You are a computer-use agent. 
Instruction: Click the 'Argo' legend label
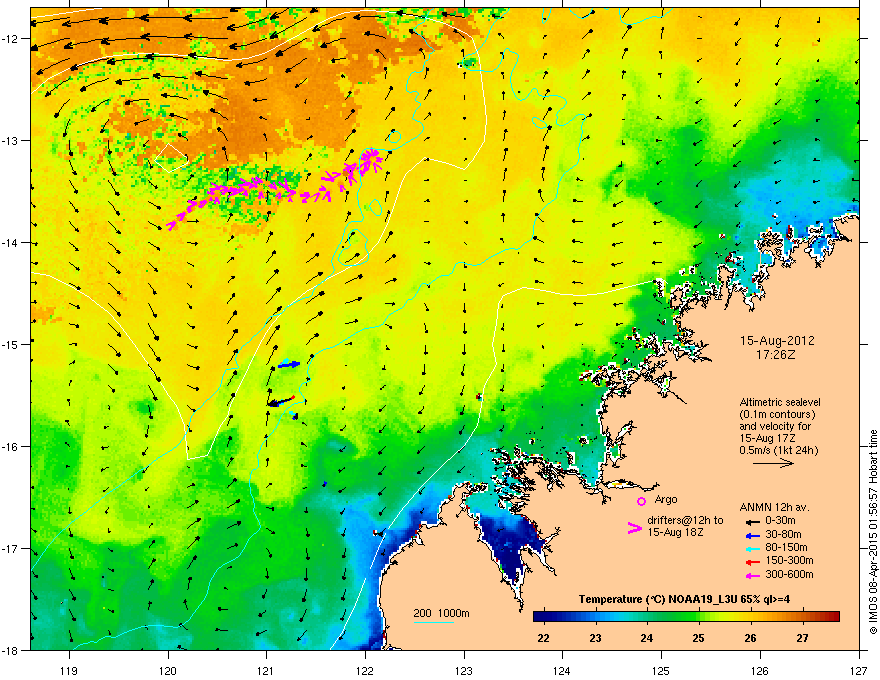point(666,499)
